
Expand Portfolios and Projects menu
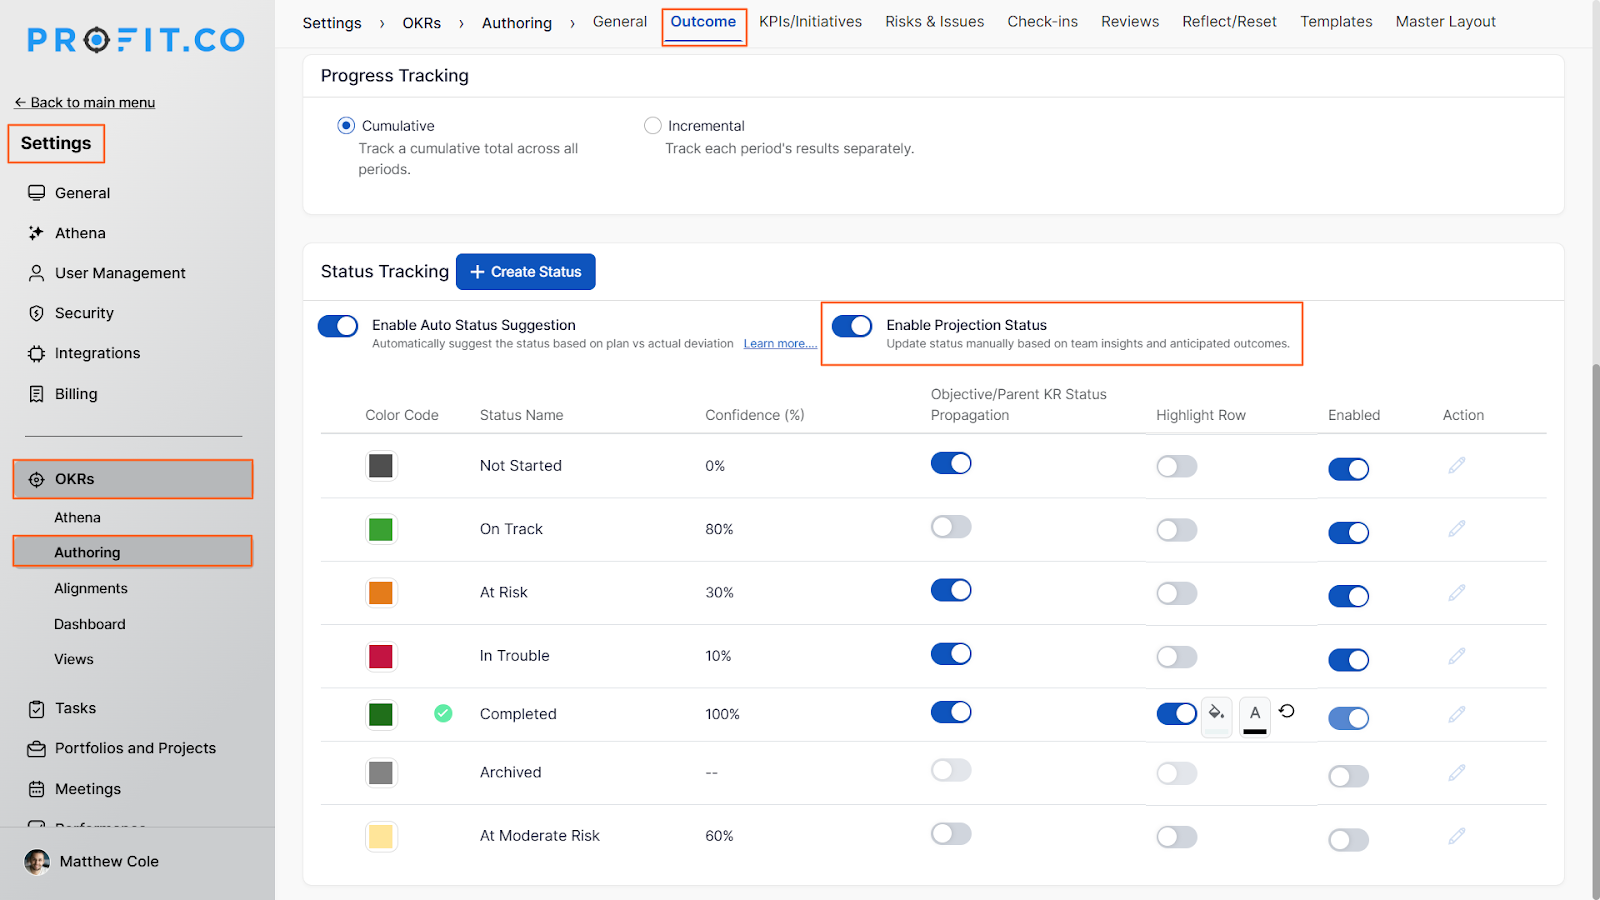tap(135, 748)
